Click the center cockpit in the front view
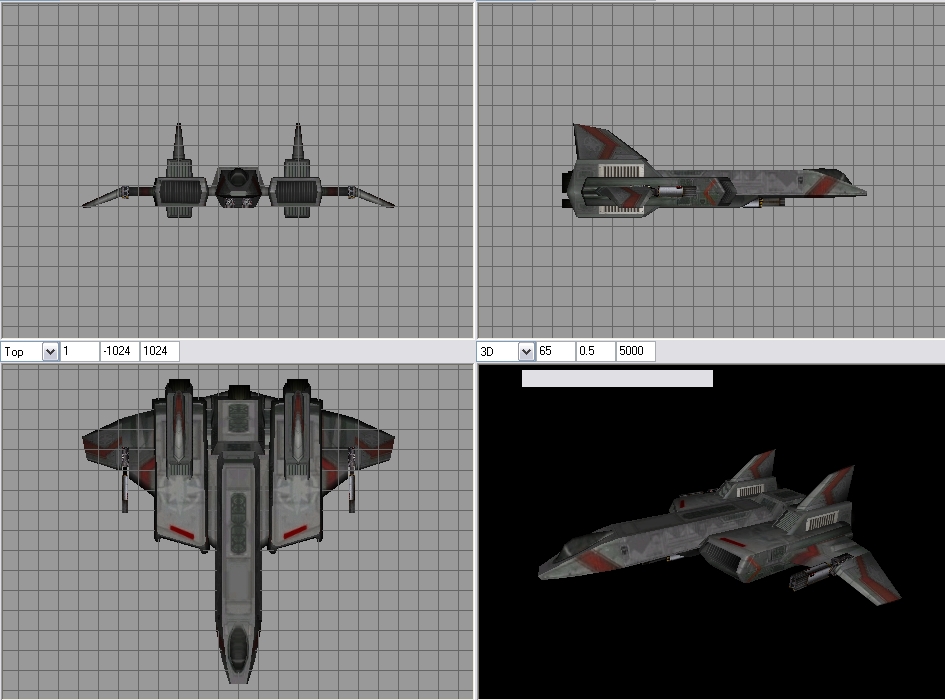 click(x=238, y=183)
